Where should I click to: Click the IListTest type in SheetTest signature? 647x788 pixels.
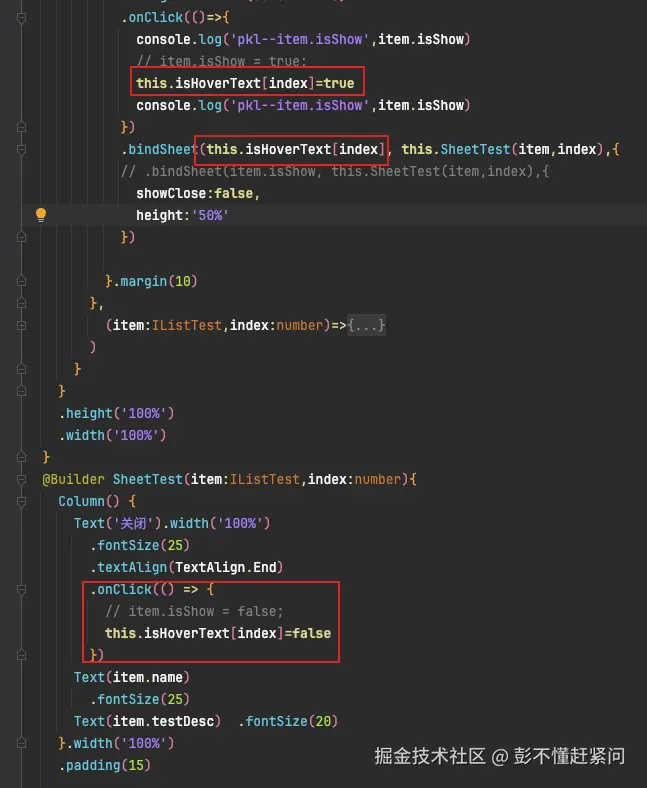(x=264, y=479)
